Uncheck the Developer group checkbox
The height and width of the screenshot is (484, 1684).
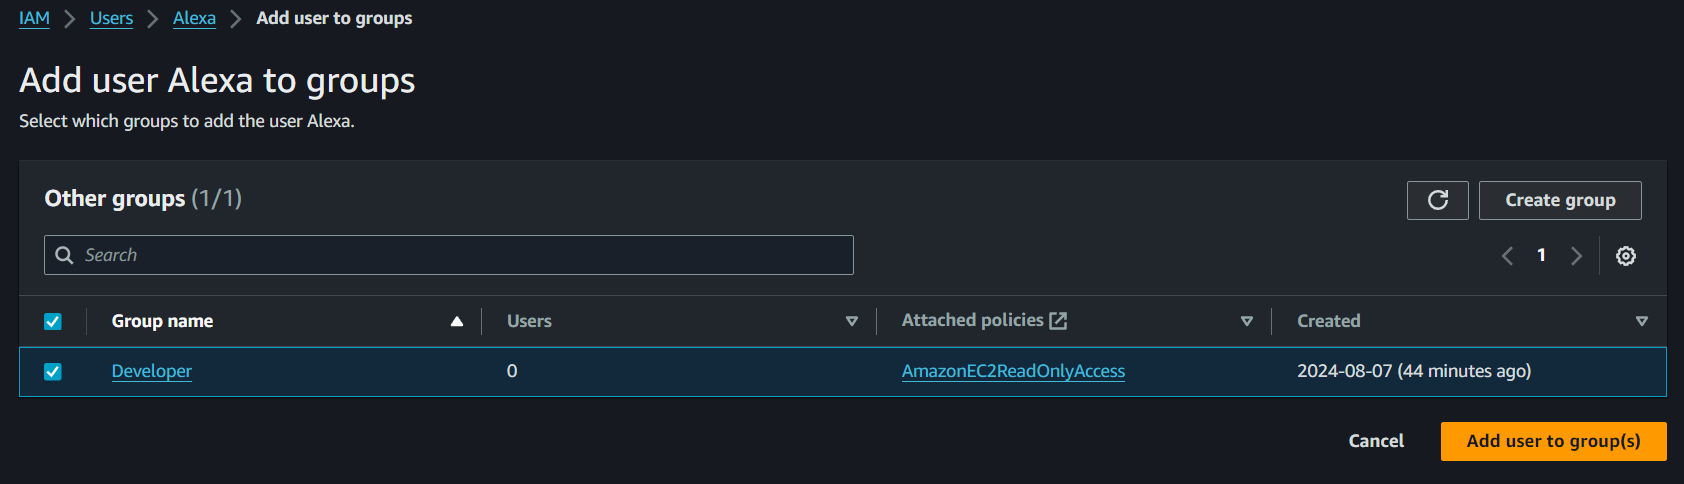pos(53,371)
